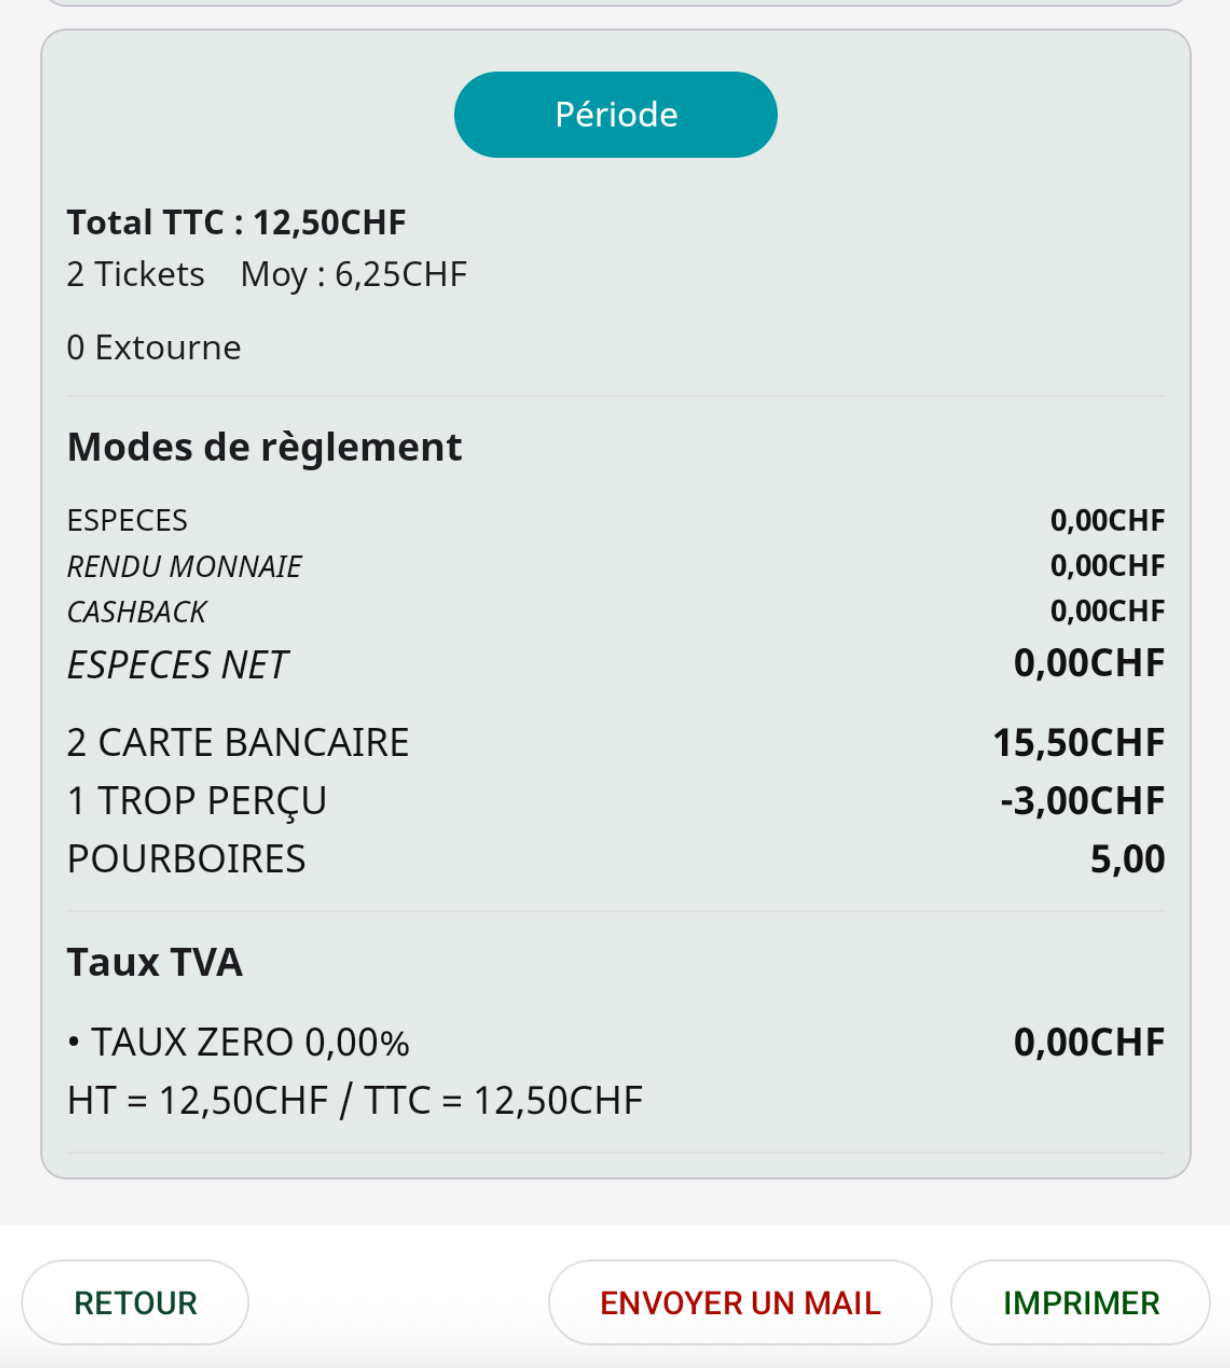The height and width of the screenshot is (1368, 1230).
Task: Click the HT = 12,50CHF / TTC line
Action: click(x=355, y=1100)
